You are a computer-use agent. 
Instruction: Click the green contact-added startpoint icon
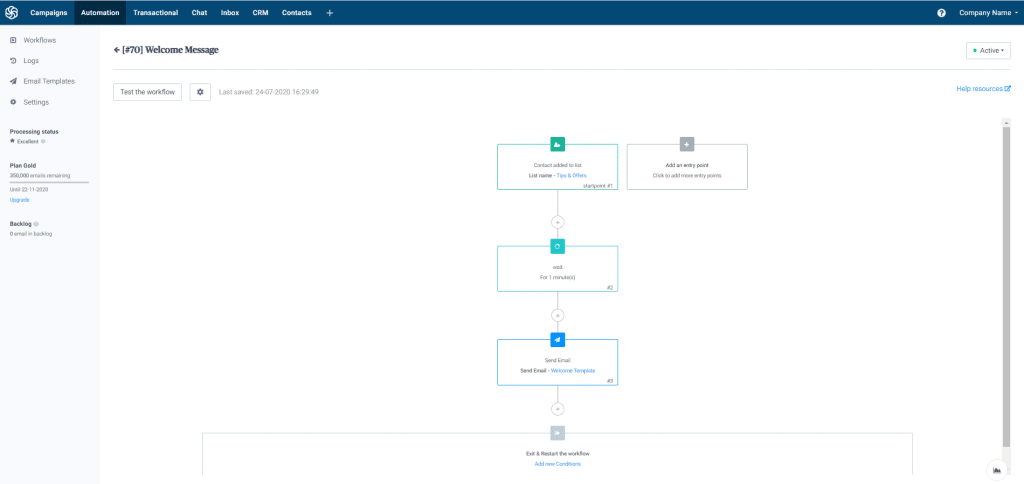[557, 144]
